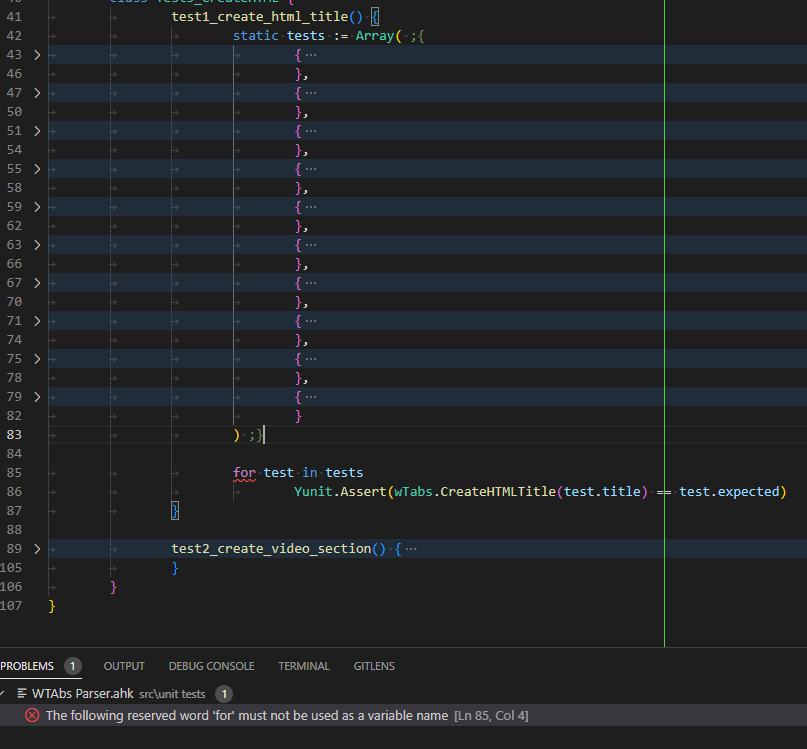Expand the folded ellipsis on line 89
The image size is (807, 749).
[411, 548]
